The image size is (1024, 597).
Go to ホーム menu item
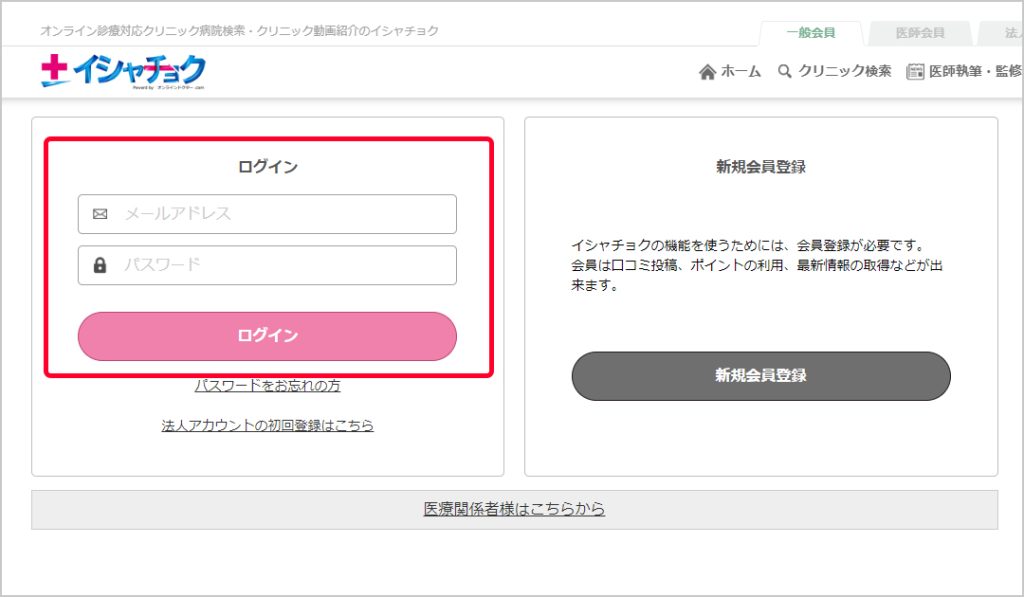coord(740,72)
